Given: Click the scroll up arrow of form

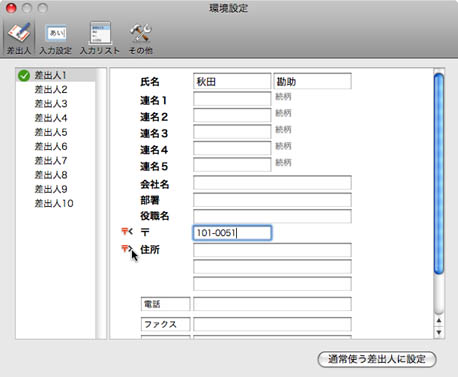Looking at the screenshot, I should click(439, 320).
